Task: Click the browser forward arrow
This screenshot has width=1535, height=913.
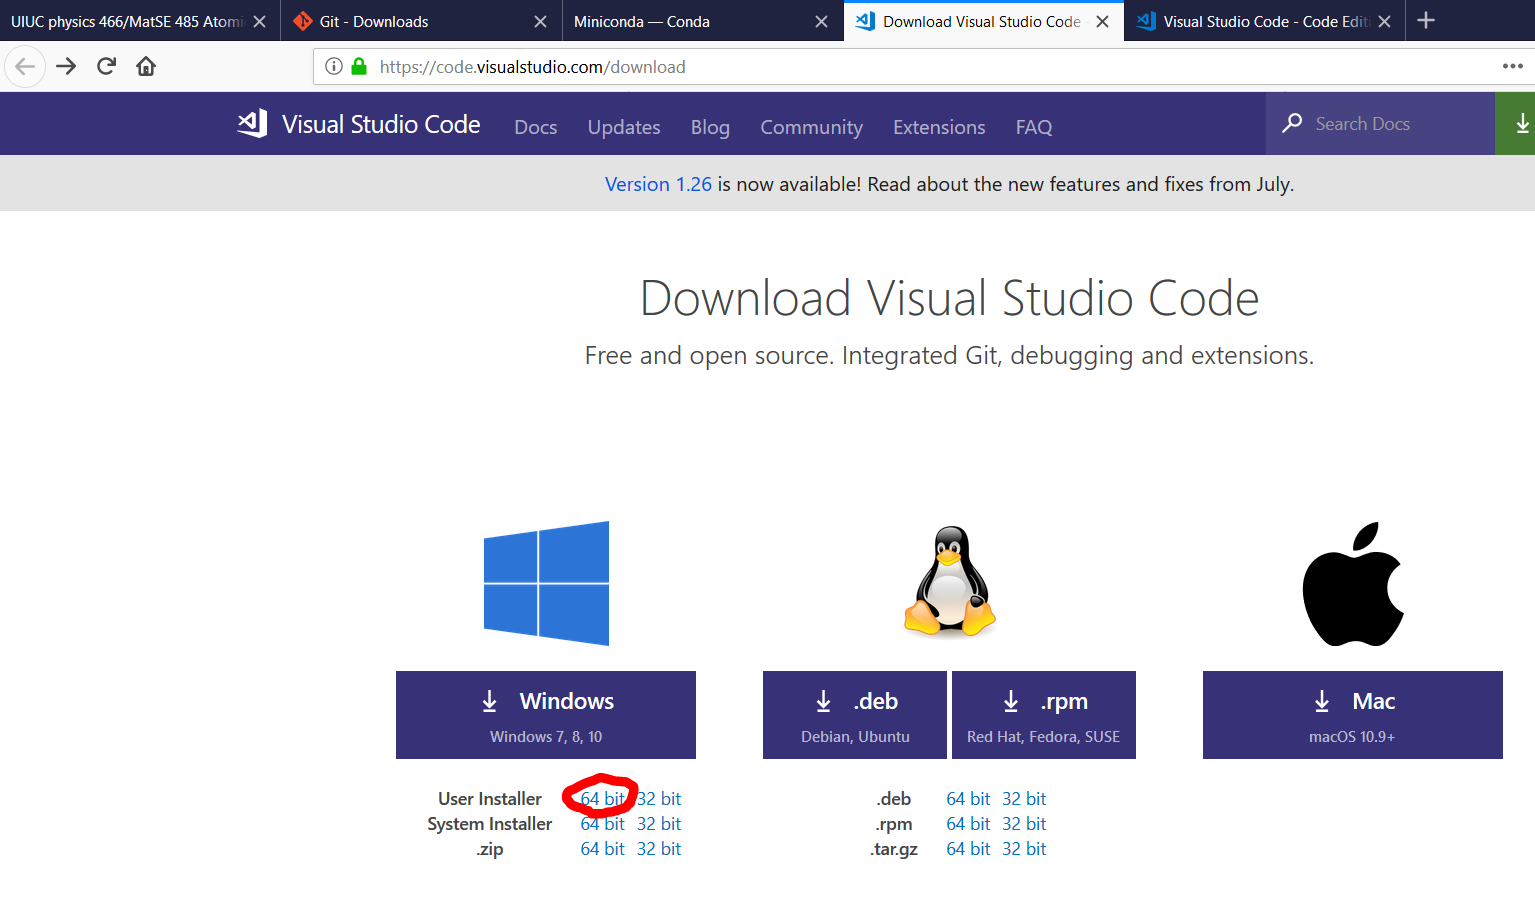Action: [x=66, y=66]
